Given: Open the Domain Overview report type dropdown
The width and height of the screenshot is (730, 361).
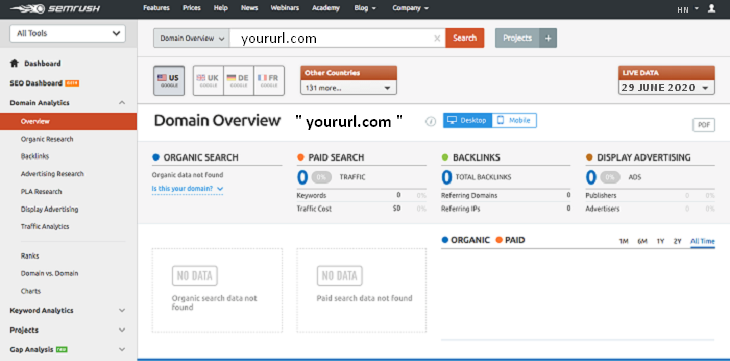Looking at the screenshot, I should pos(191,38).
